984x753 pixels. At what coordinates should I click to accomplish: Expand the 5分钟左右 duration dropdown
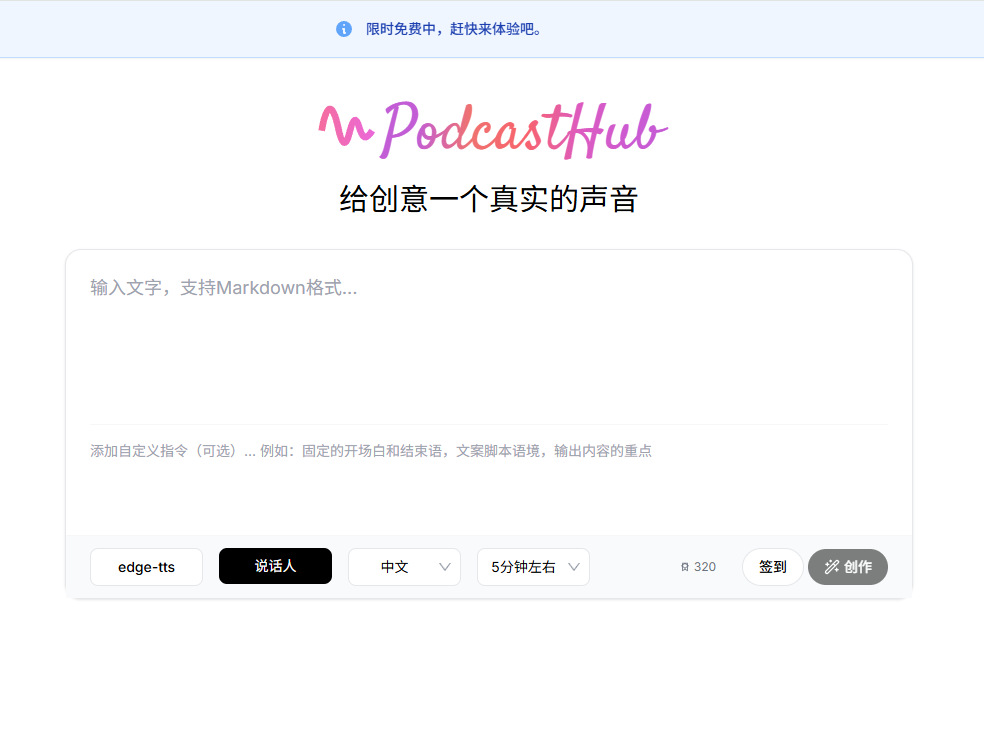(x=533, y=567)
